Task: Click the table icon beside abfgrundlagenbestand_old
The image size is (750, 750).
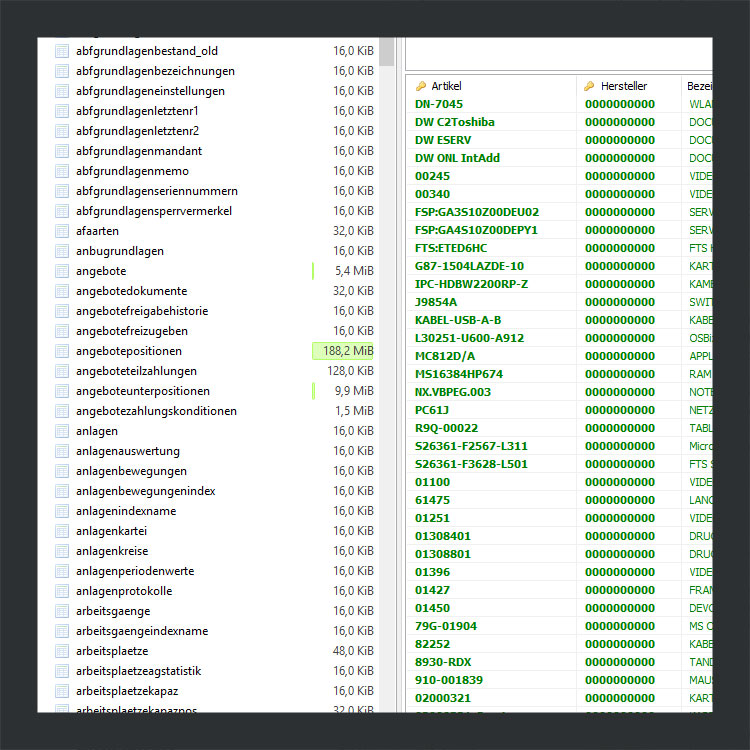Action: click(62, 51)
